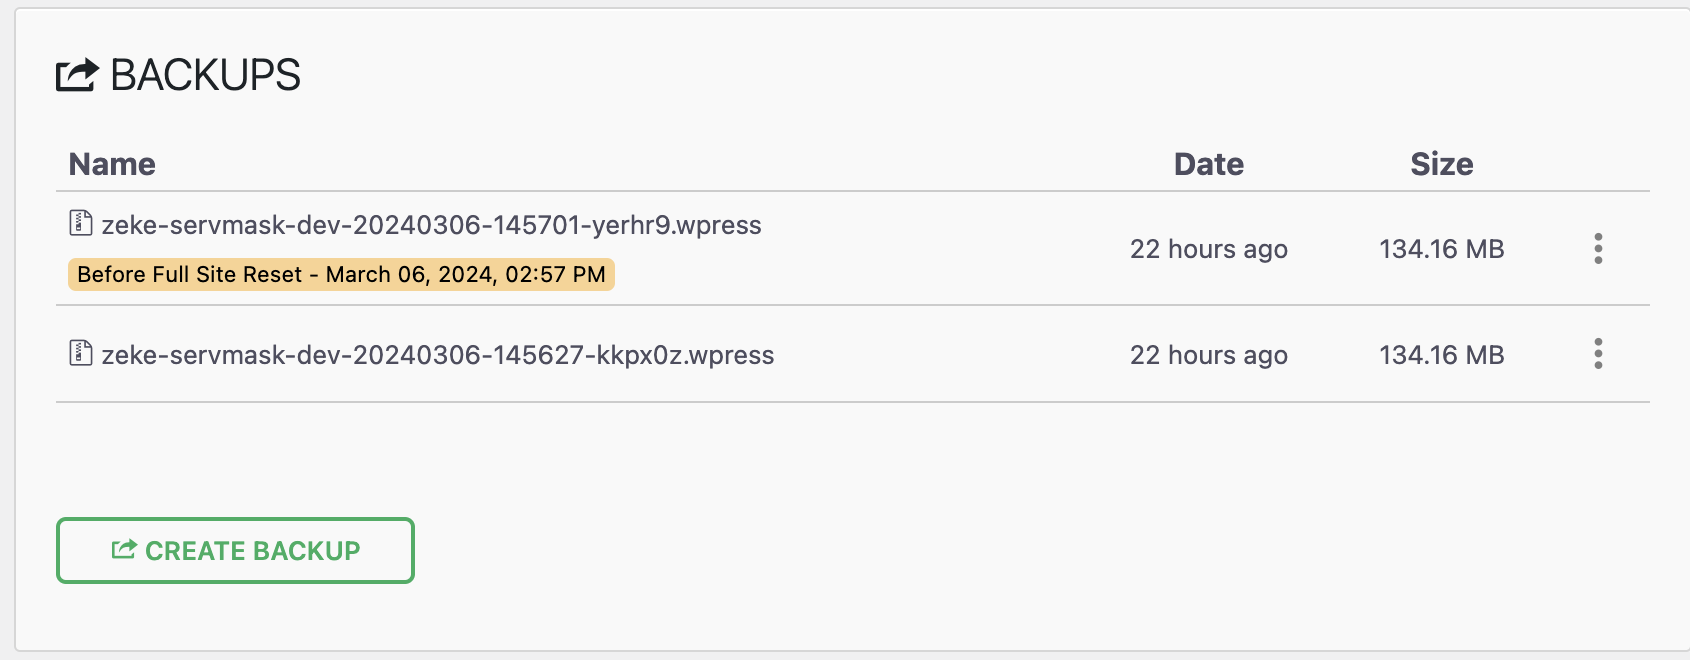1690x660 pixels.
Task: Click the 134.16 MB size of yerhr9 backup
Action: pos(1441,249)
